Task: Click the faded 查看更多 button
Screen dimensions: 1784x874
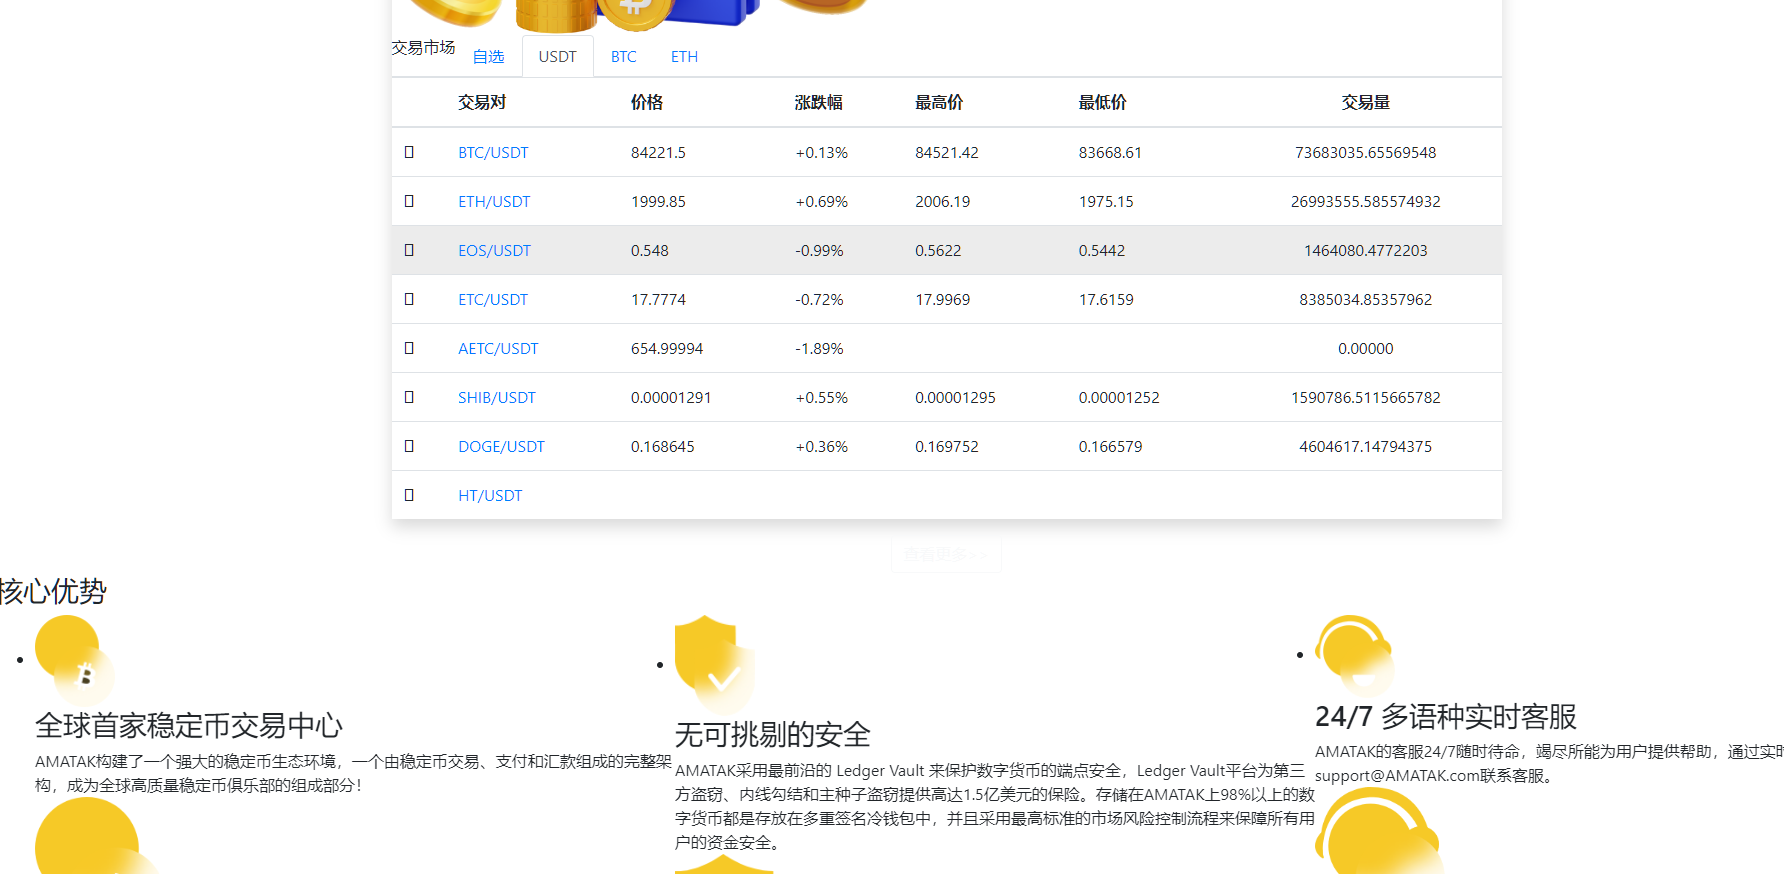Action: (946, 554)
